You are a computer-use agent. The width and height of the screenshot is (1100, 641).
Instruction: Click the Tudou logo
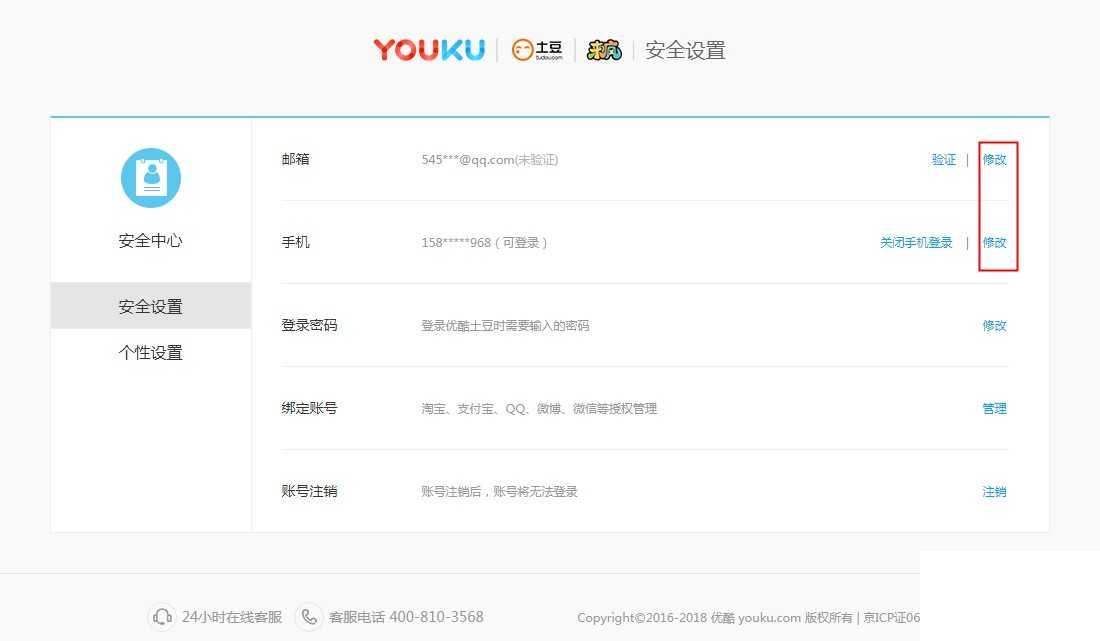(x=537, y=49)
